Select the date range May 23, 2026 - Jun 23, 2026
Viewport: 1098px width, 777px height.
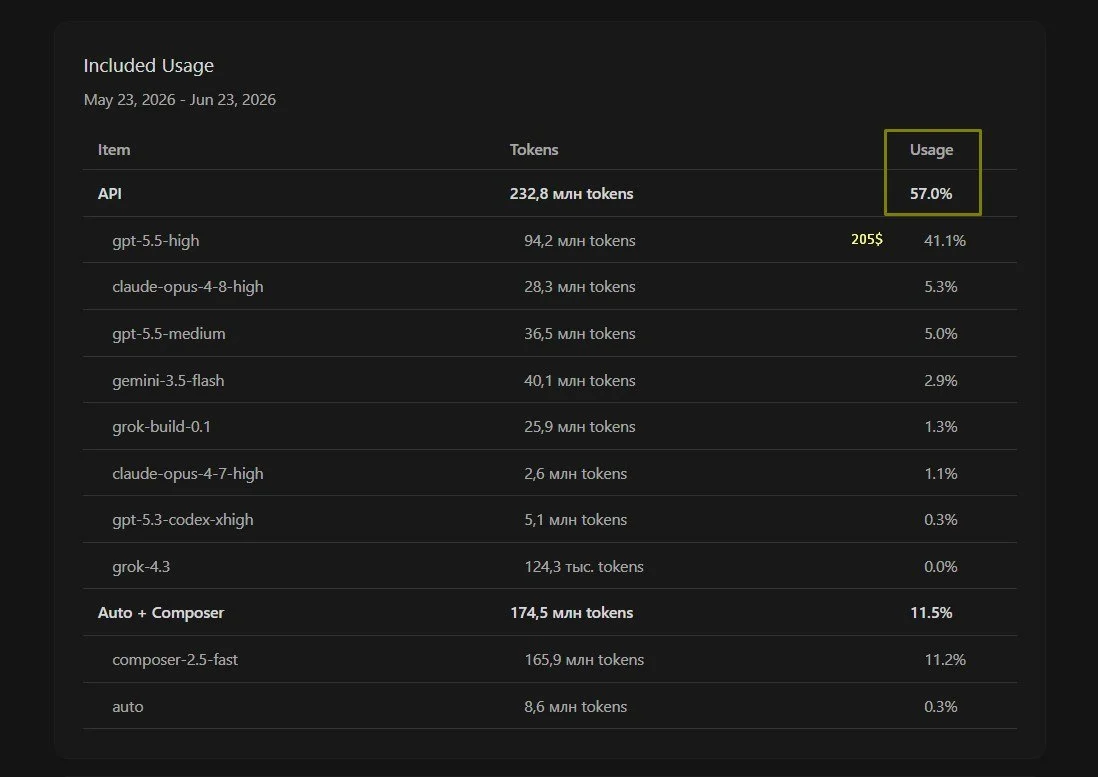point(180,99)
